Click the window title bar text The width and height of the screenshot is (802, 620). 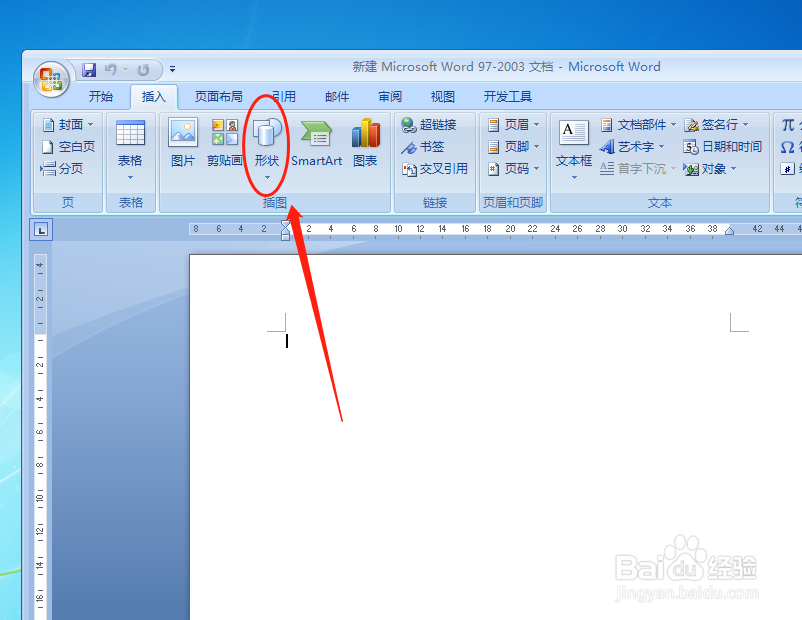(x=506, y=67)
